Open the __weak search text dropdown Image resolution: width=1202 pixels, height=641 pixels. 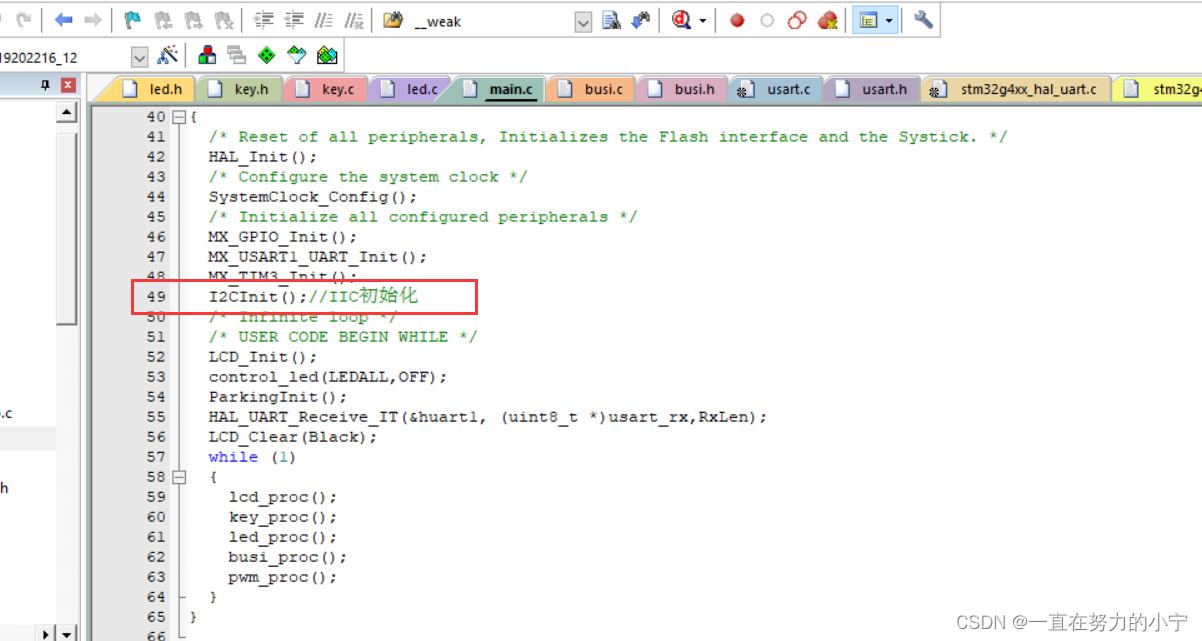(x=583, y=20)
